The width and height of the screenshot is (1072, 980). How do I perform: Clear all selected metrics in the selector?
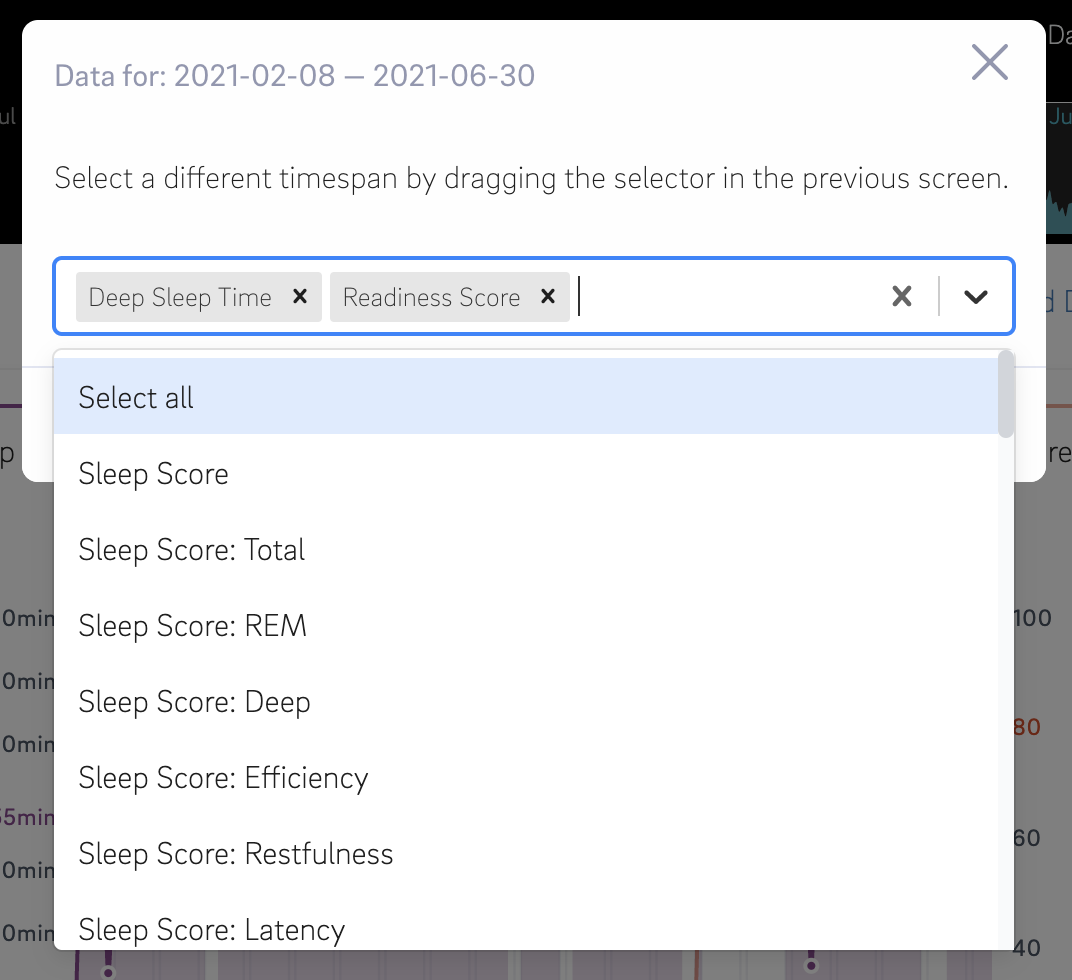(x=901, y=297)
